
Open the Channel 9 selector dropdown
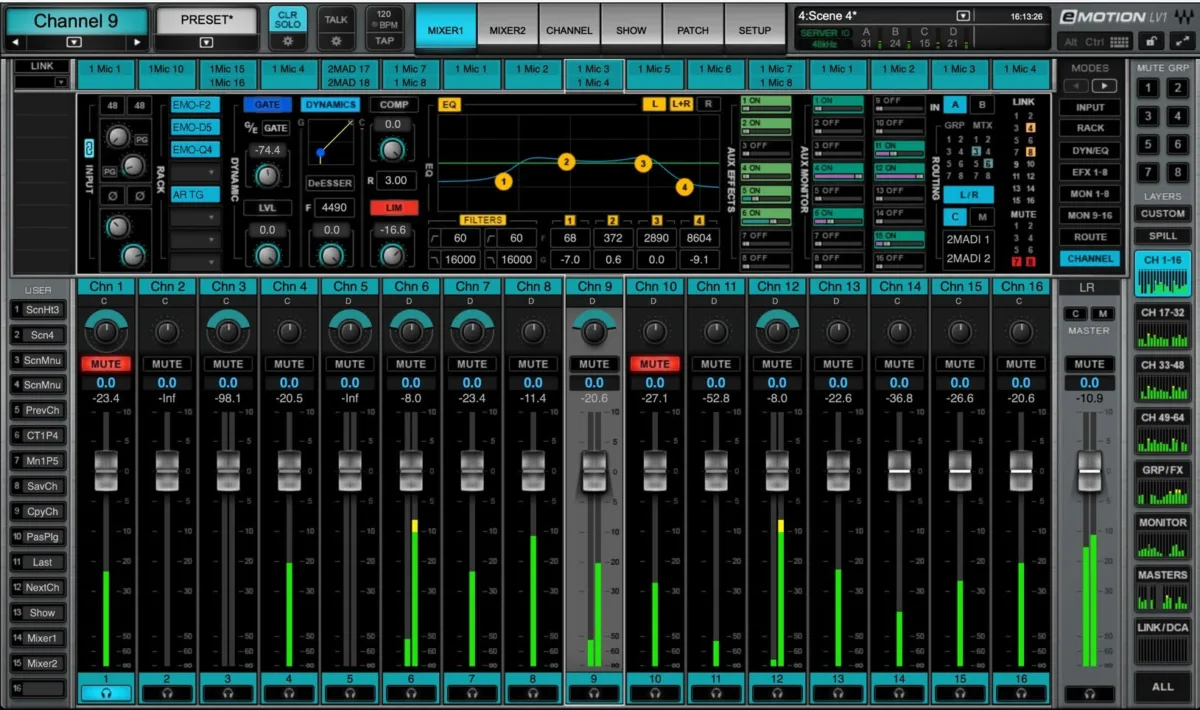[x=75, y=42]
